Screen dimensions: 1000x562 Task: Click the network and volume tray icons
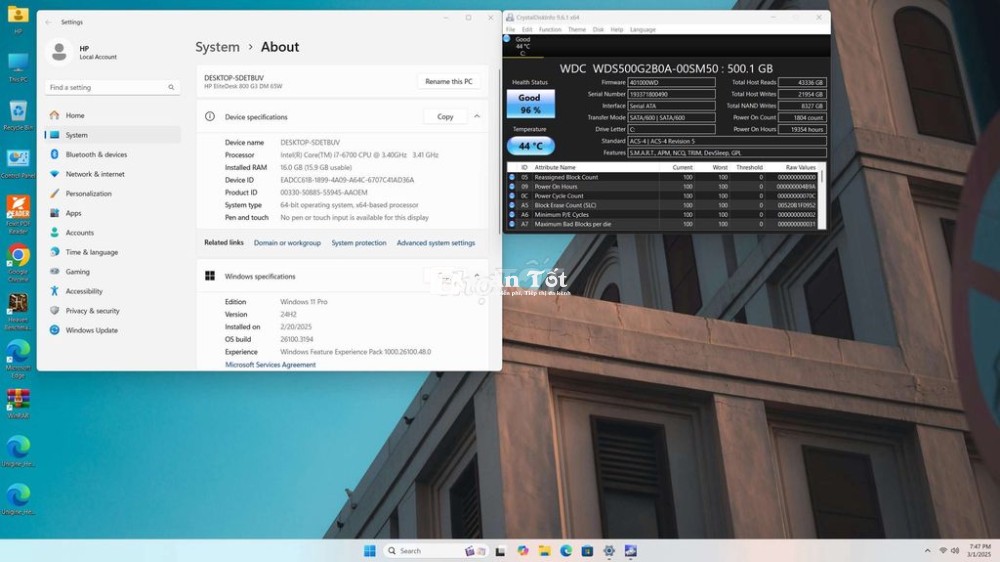click(949, 551)
